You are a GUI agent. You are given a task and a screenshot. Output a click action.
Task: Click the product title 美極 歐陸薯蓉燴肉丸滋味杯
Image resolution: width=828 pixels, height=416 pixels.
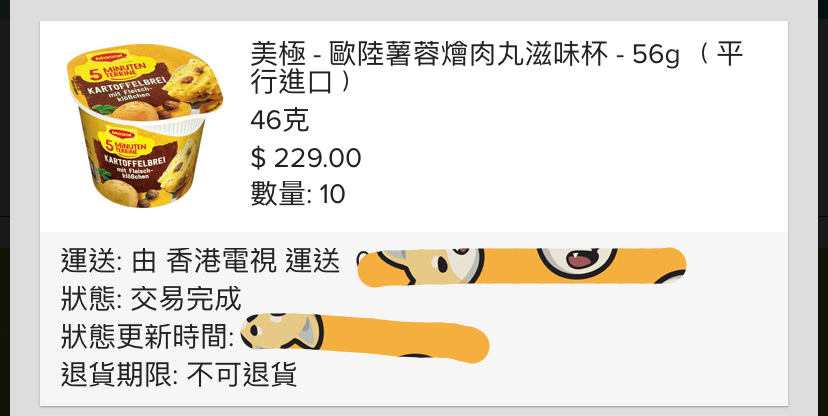click(x=497, y=68)
